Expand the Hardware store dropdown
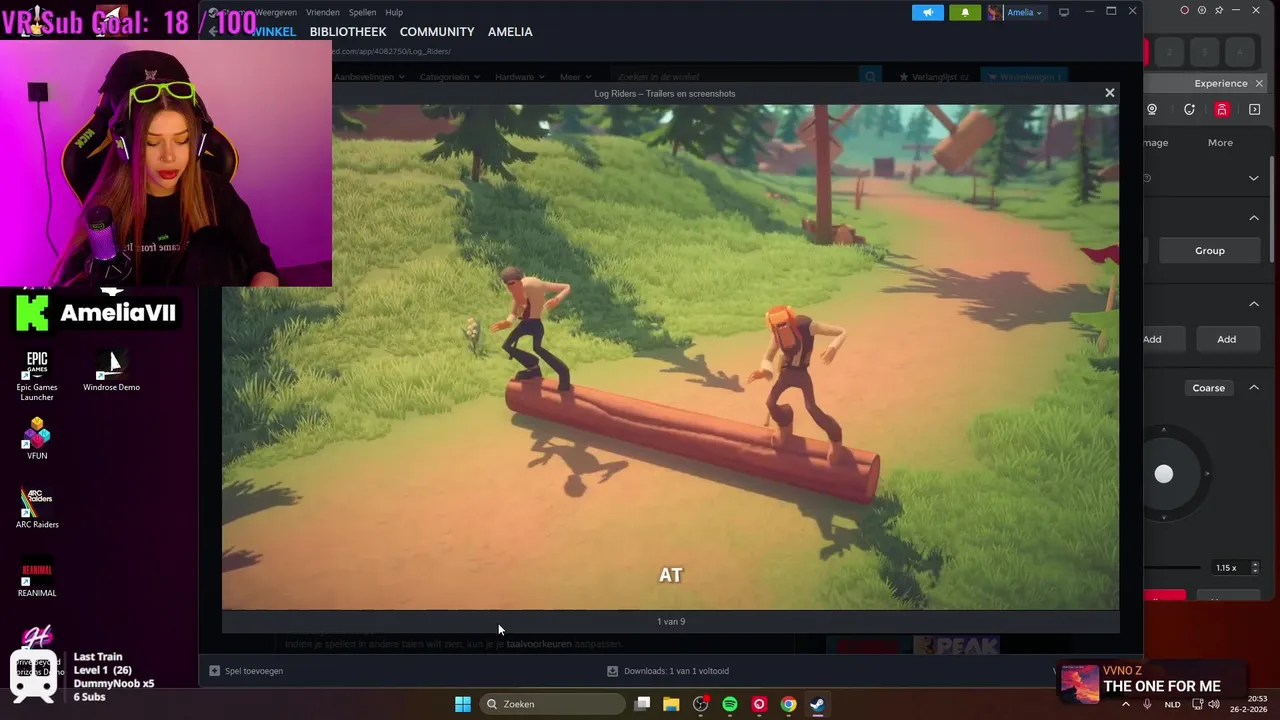 pos(520,77)
